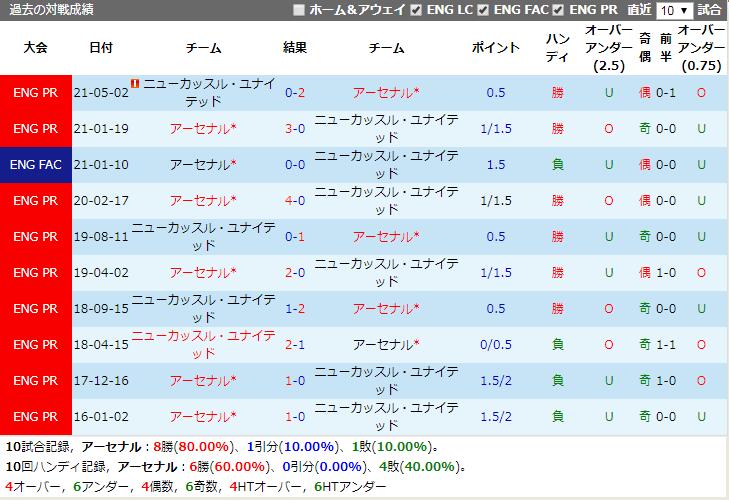
Task: Open the 3-0 result of 21-01-19
Action: (295, 128)
